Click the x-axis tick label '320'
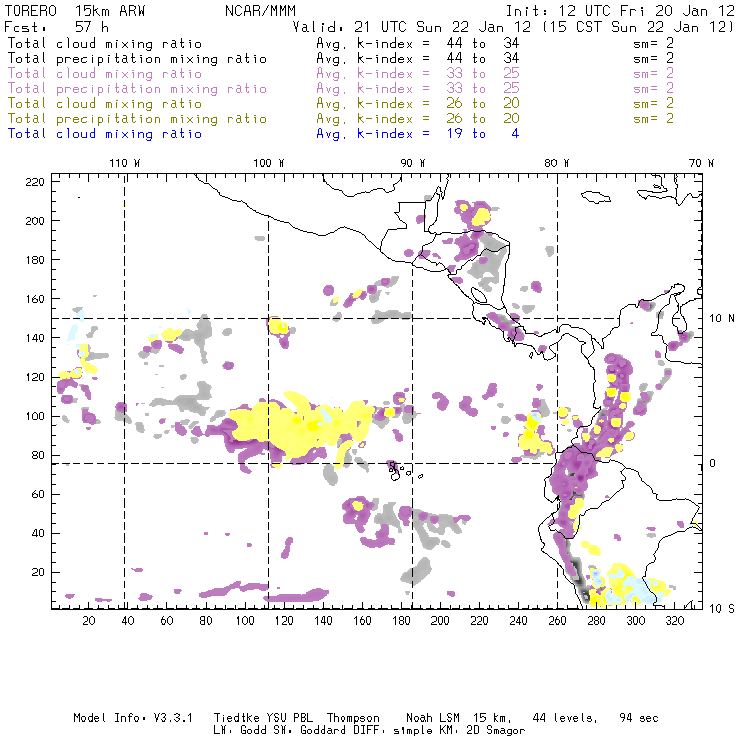This screenshot has width=740, height=740. 675,621
